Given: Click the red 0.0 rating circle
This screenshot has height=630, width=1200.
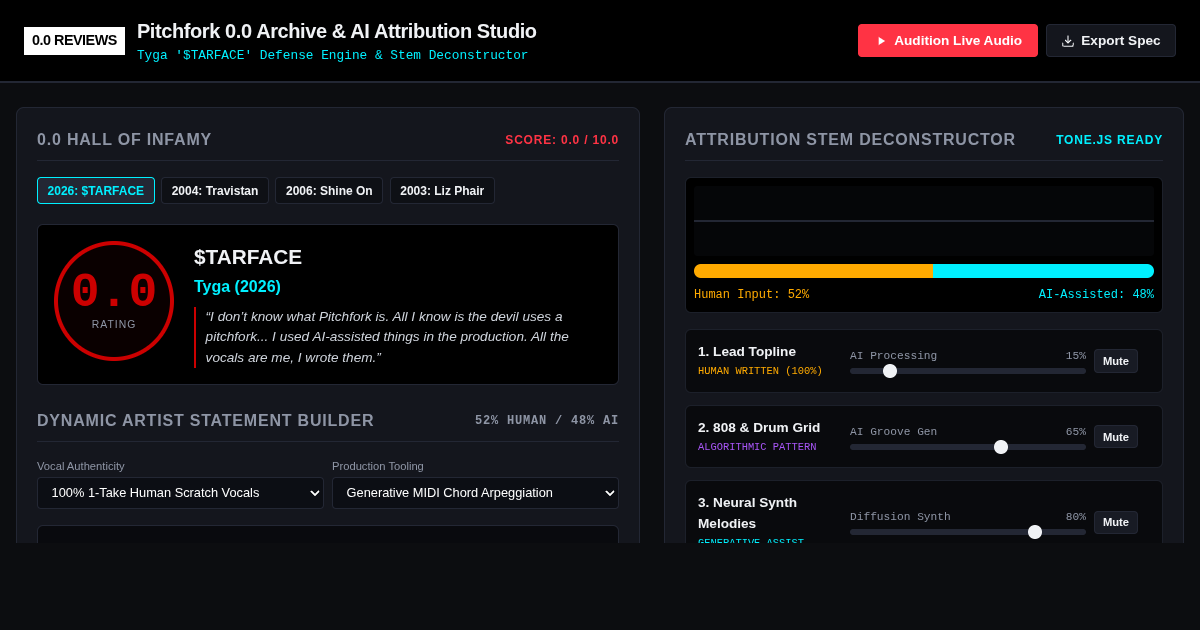Looking at the screenshot, I should coord(114,301).
